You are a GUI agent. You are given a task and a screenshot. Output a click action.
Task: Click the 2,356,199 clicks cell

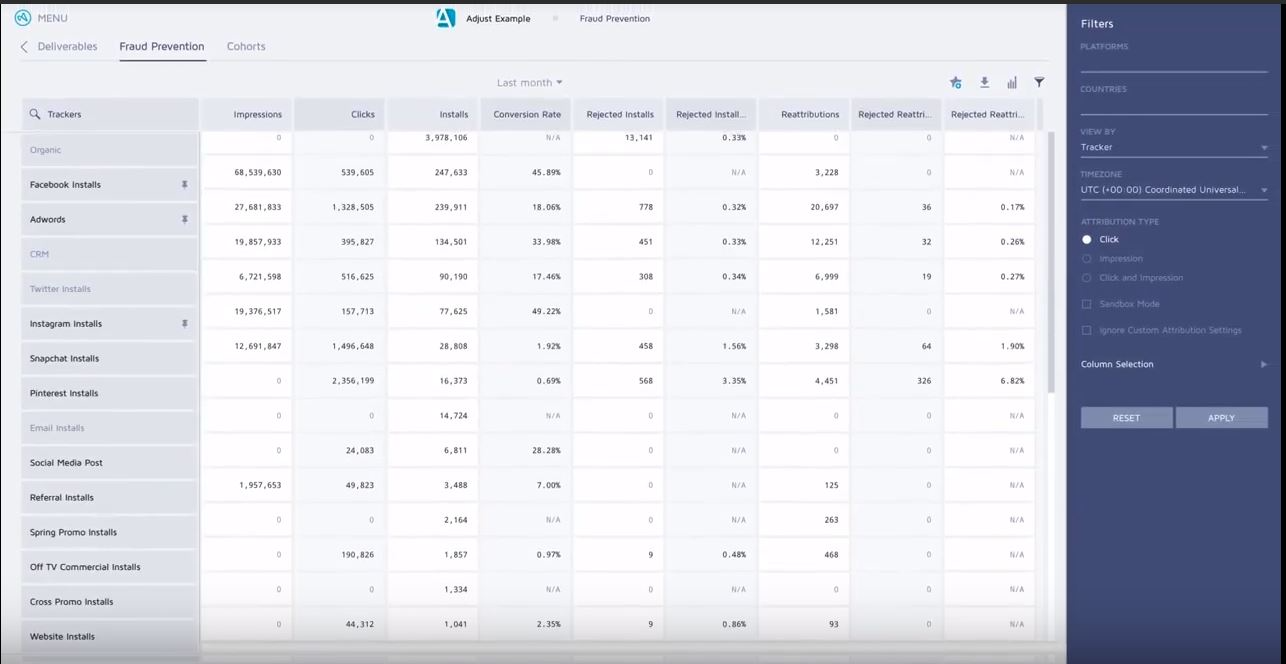(340, 381)
